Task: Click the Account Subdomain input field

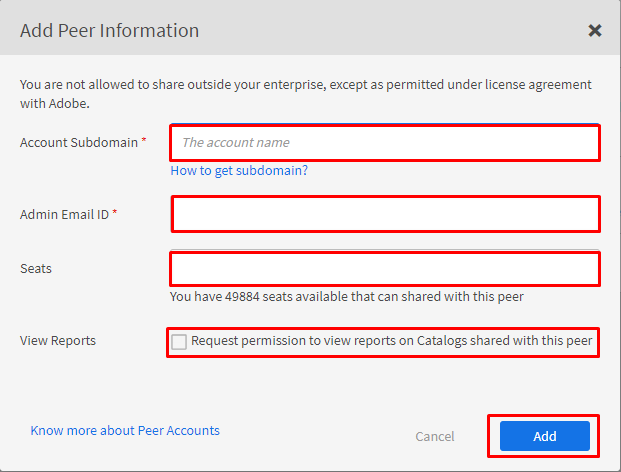Action: [385, 143]
